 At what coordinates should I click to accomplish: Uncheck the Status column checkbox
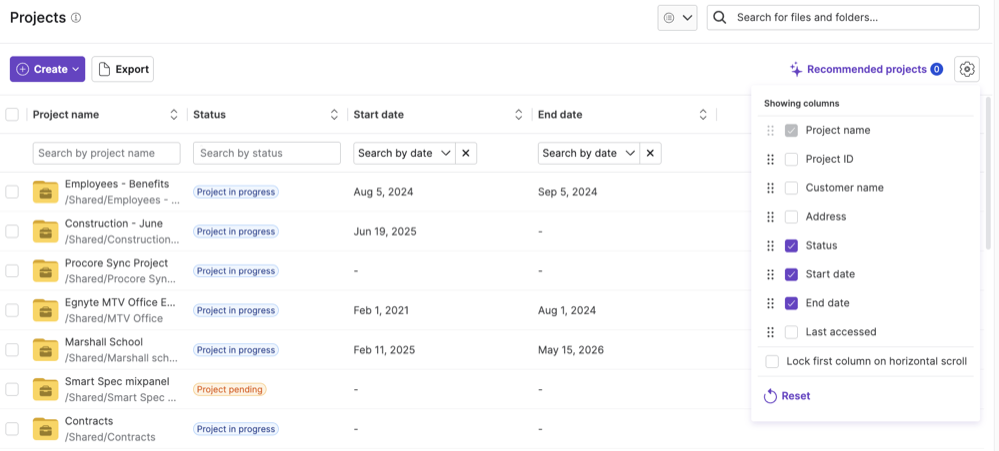pos(791,245)
